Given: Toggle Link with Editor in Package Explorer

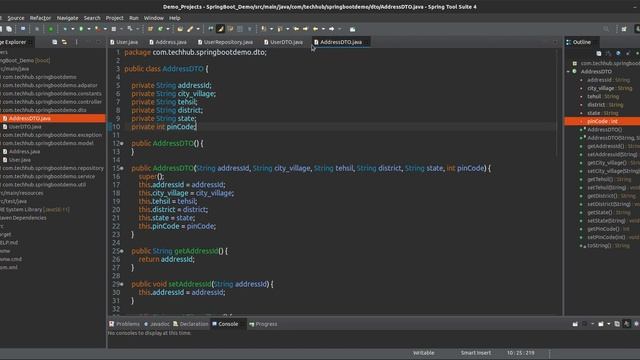Looking at the screenshot, I should pyautogui.click(x=64, y=42).
